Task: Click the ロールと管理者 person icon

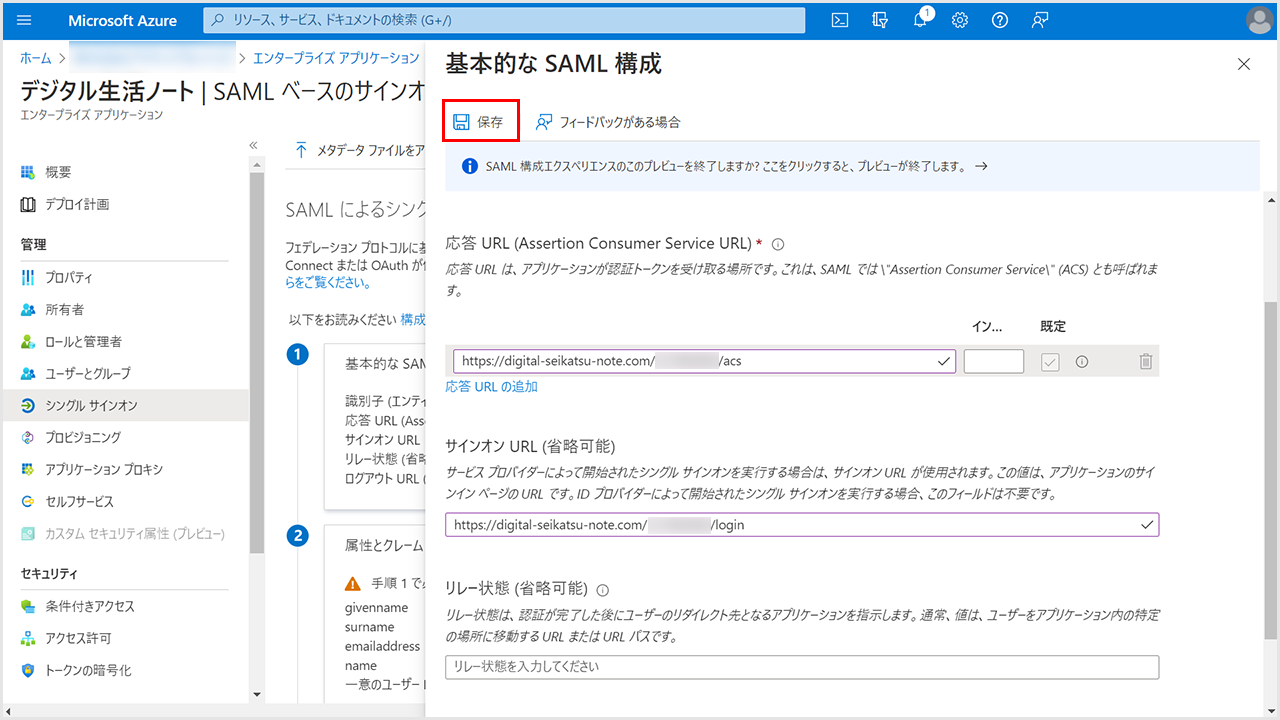Action: [x=28, y=341]
